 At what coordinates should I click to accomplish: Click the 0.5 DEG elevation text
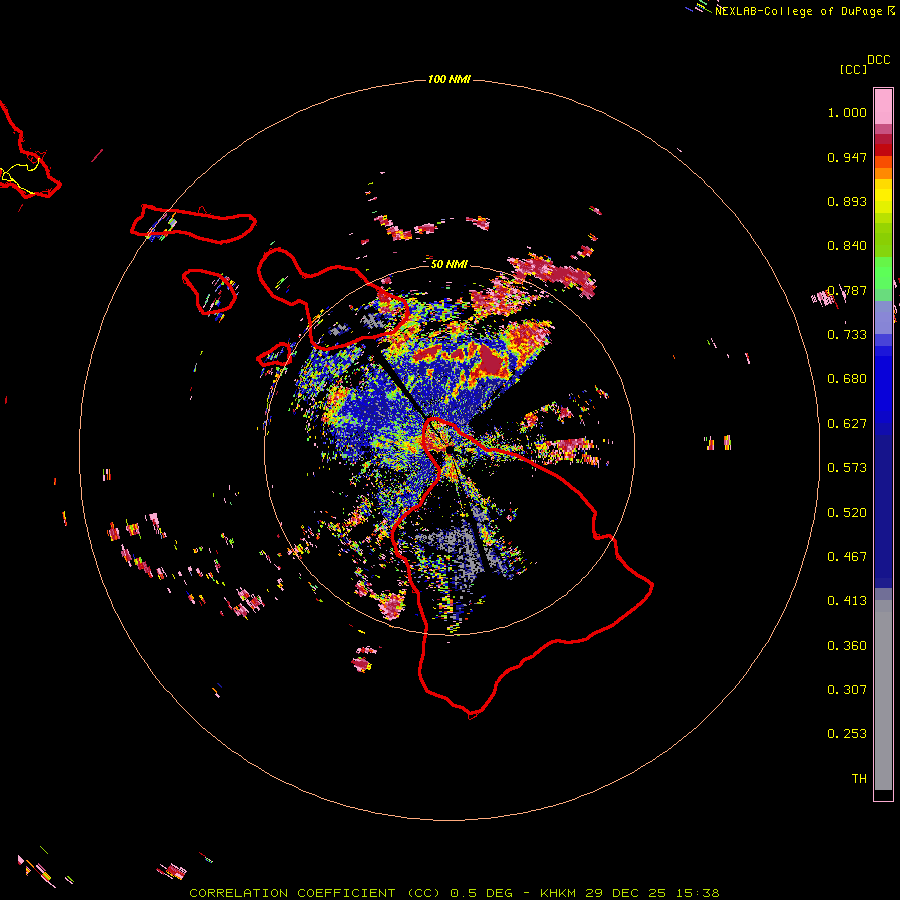[481, 893]
